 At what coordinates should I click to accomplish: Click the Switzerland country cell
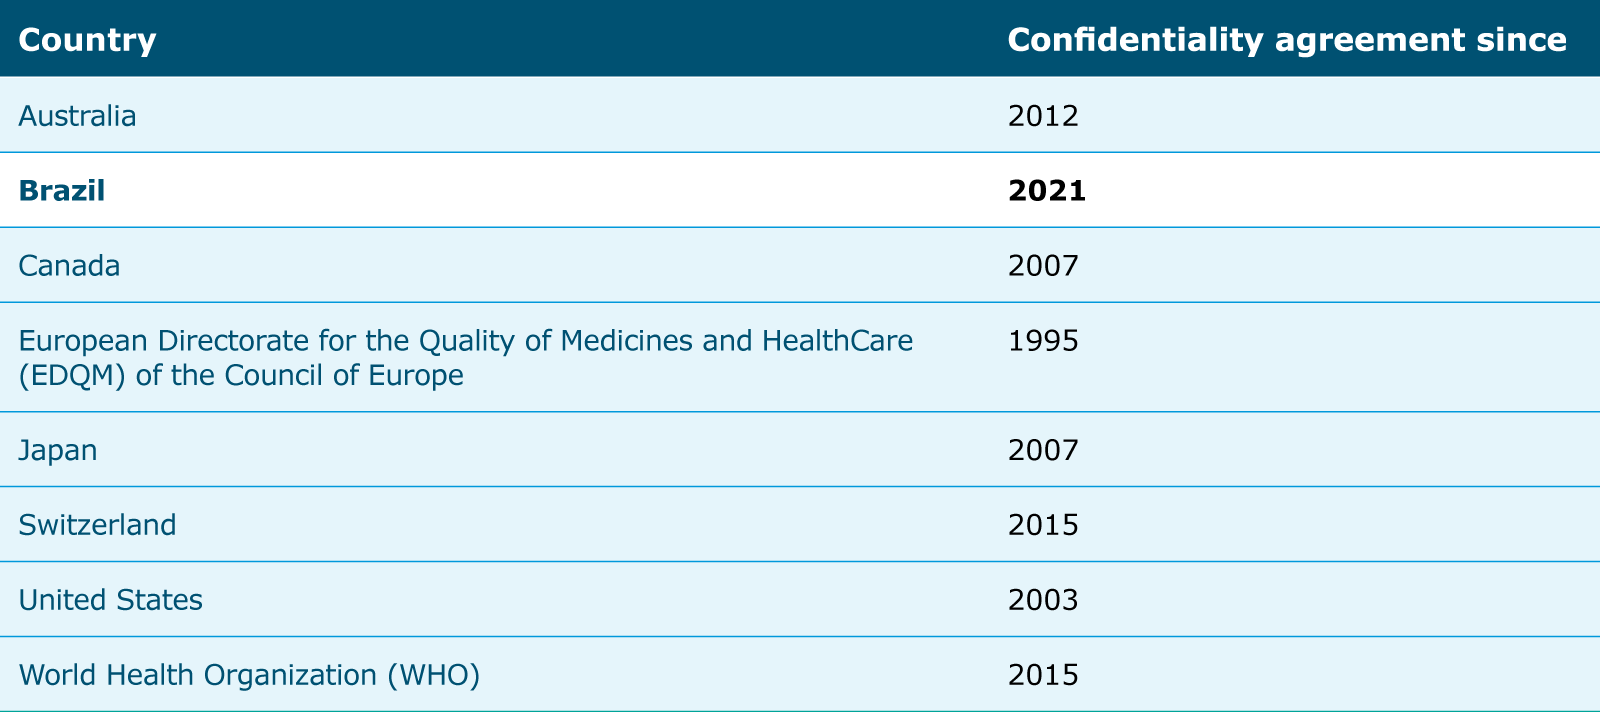[97, 525]
